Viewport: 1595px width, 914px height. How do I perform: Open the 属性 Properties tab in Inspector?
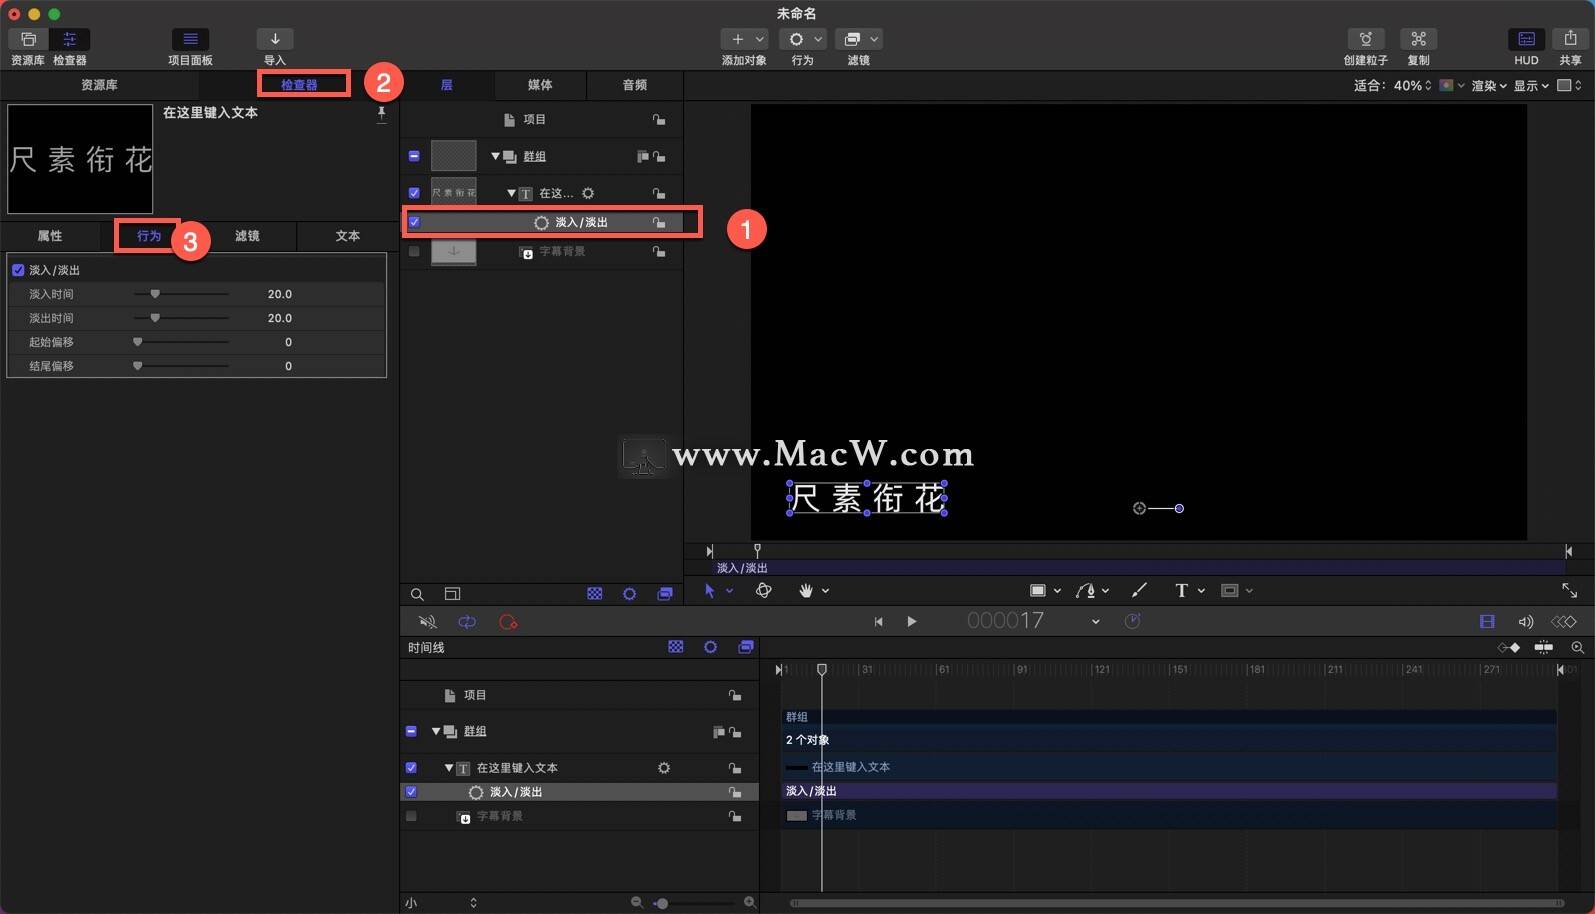(50, 236)
